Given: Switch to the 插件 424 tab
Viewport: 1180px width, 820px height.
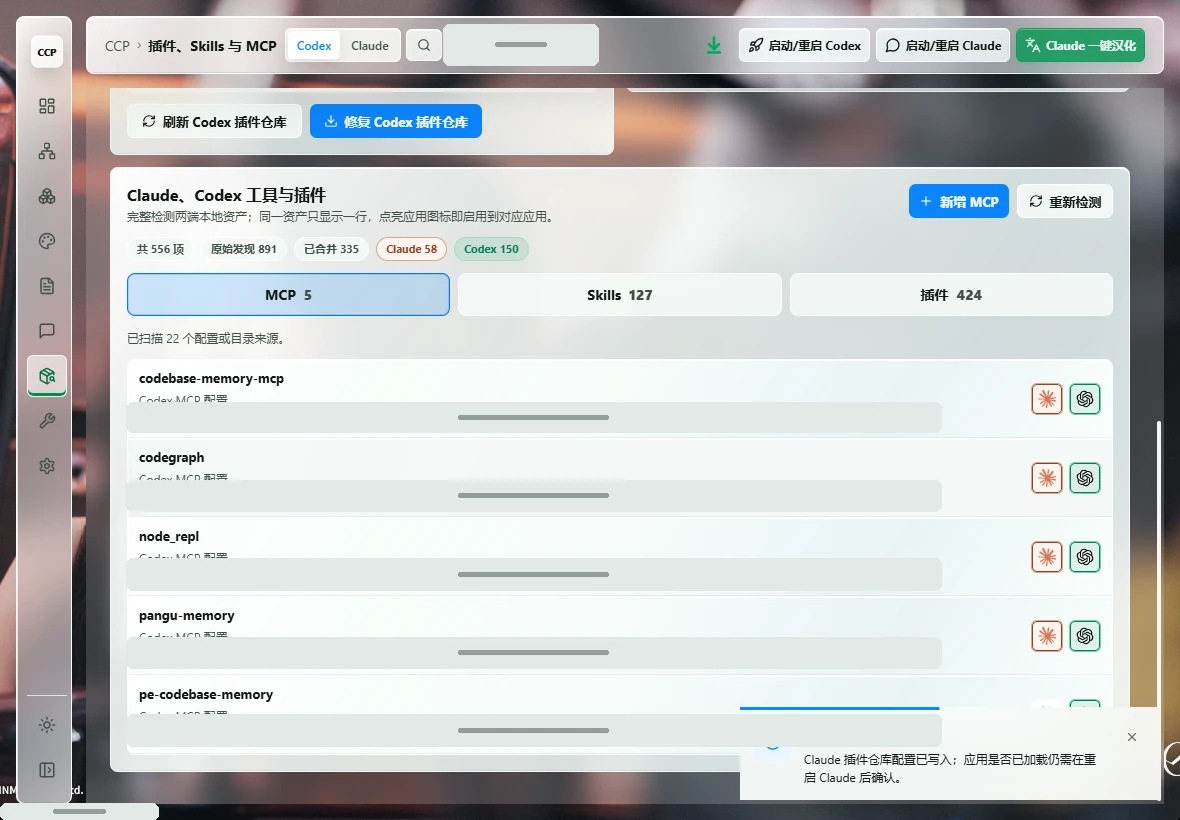Looking at the screenshot, I should (950, 295).
